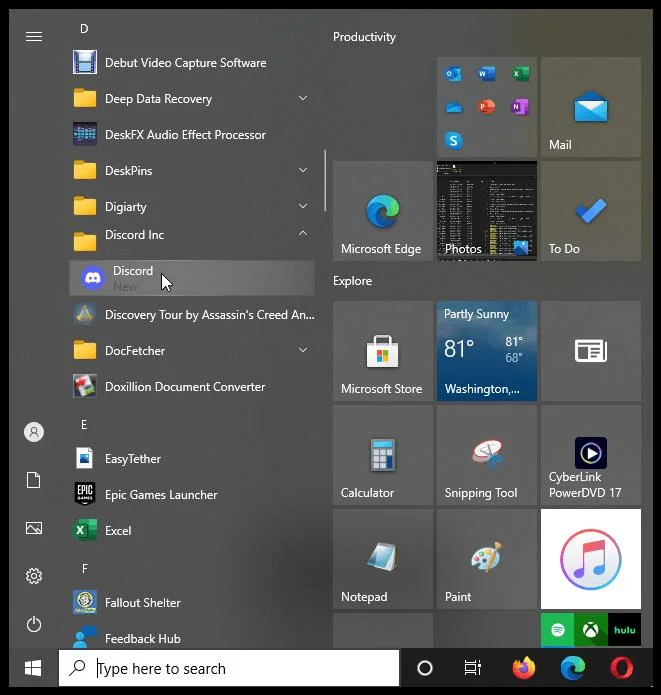Open OneDrive in the Office tile folder

point(453,107)
